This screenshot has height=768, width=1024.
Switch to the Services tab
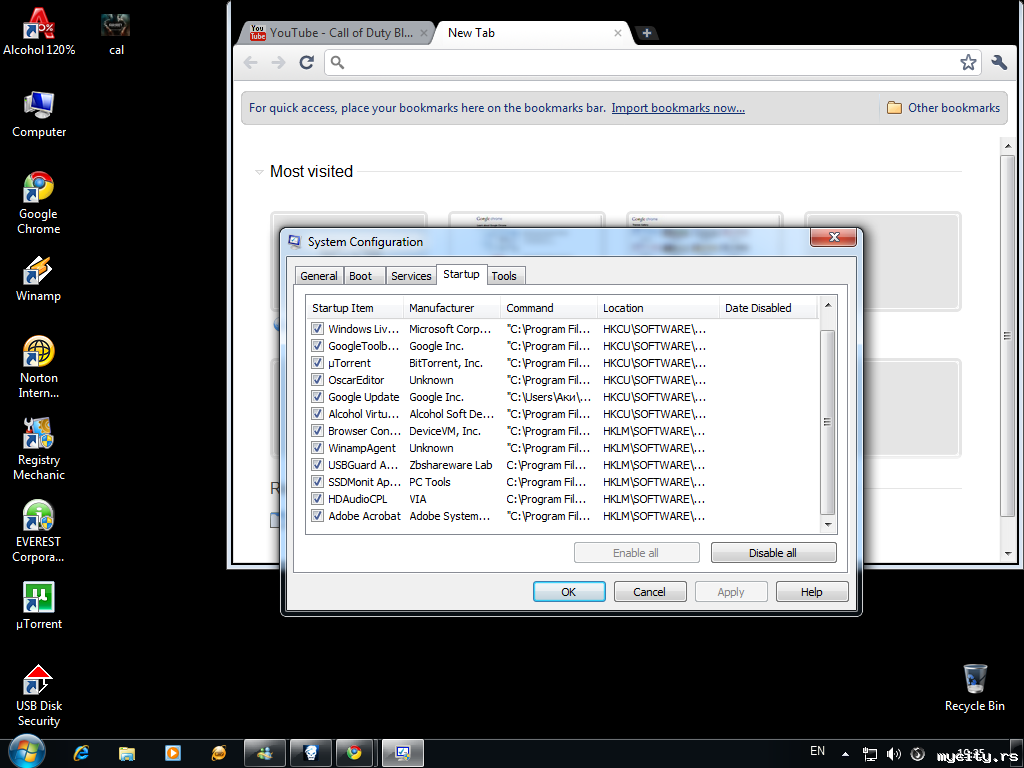tap(411, 276)
